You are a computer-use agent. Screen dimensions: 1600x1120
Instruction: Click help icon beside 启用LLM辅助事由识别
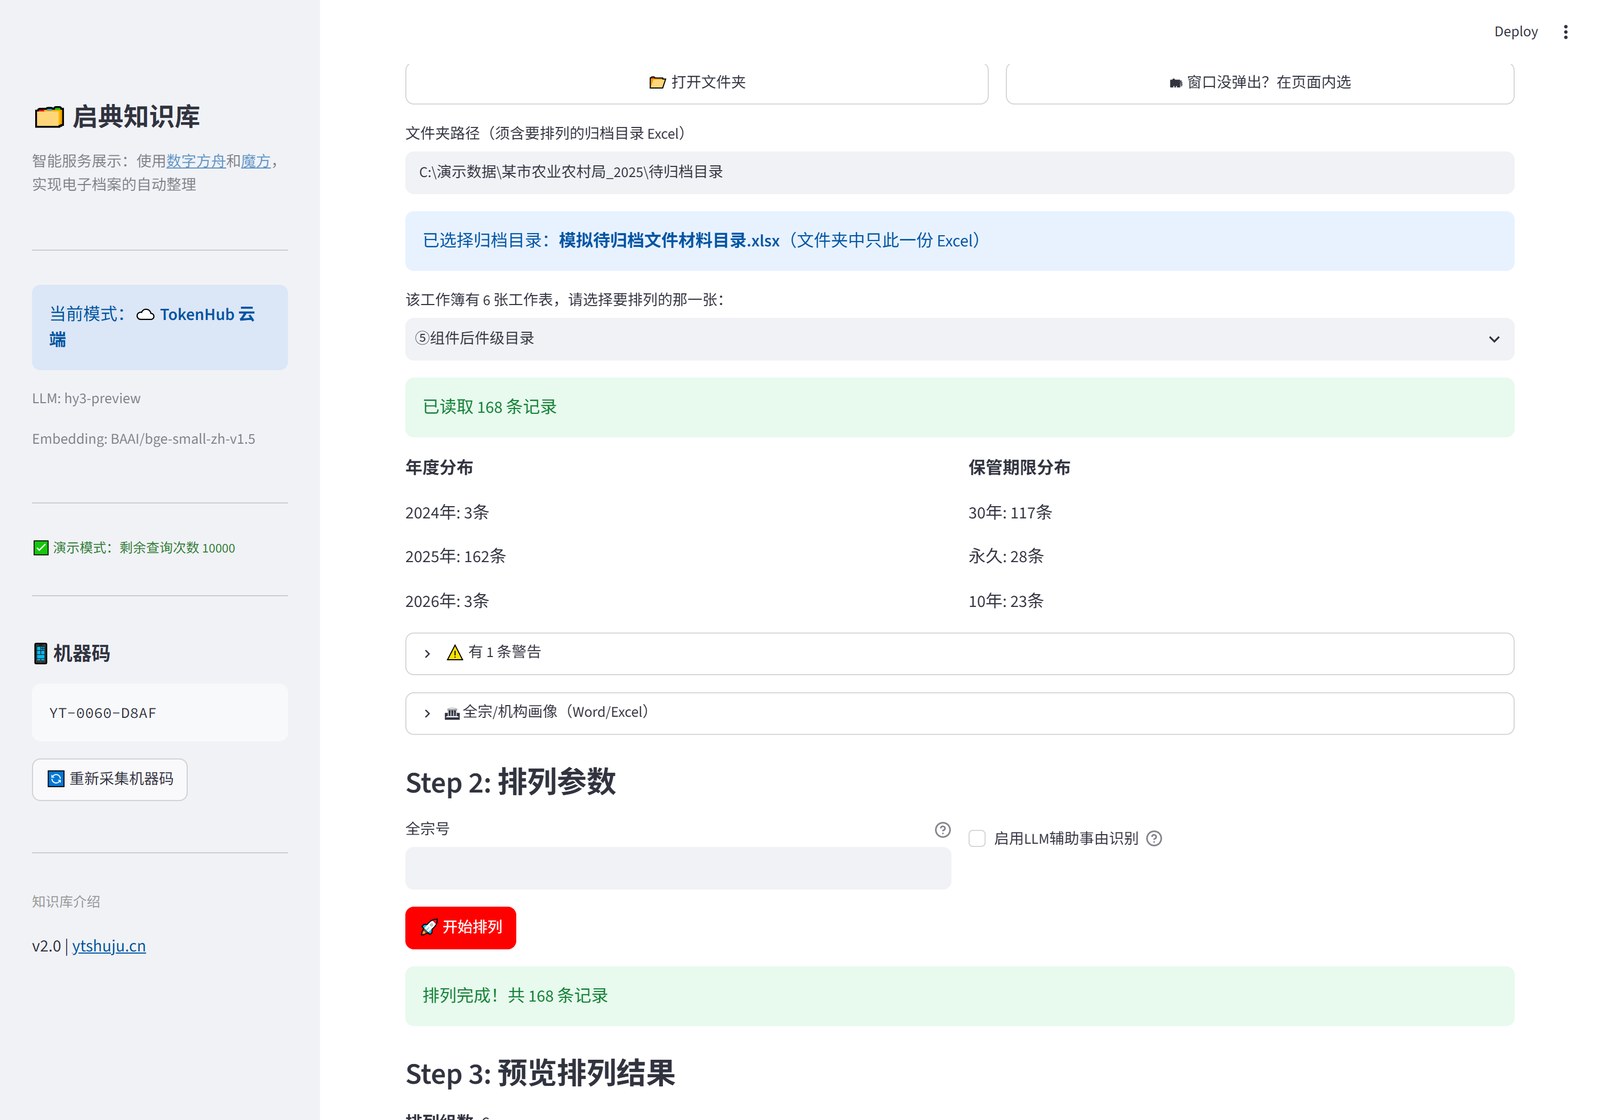pyautogui.click(x=1154, y=839)
